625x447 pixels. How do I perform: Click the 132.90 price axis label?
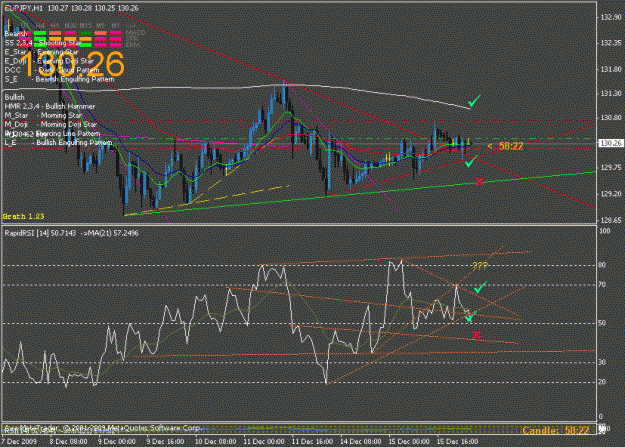coord(610,17)
